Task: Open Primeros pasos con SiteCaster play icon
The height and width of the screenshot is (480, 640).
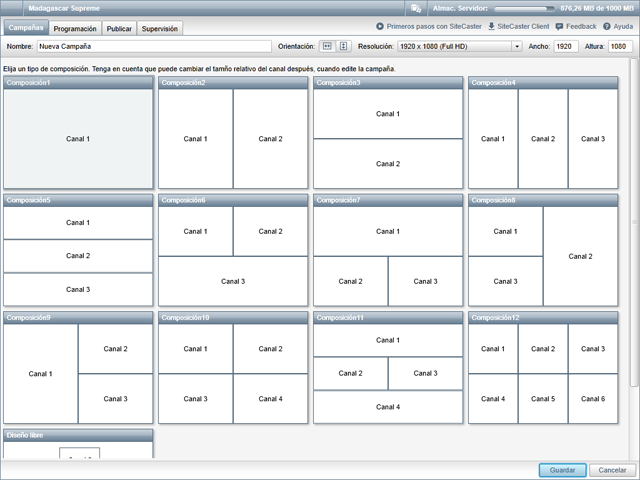Action: pos(380,26)
